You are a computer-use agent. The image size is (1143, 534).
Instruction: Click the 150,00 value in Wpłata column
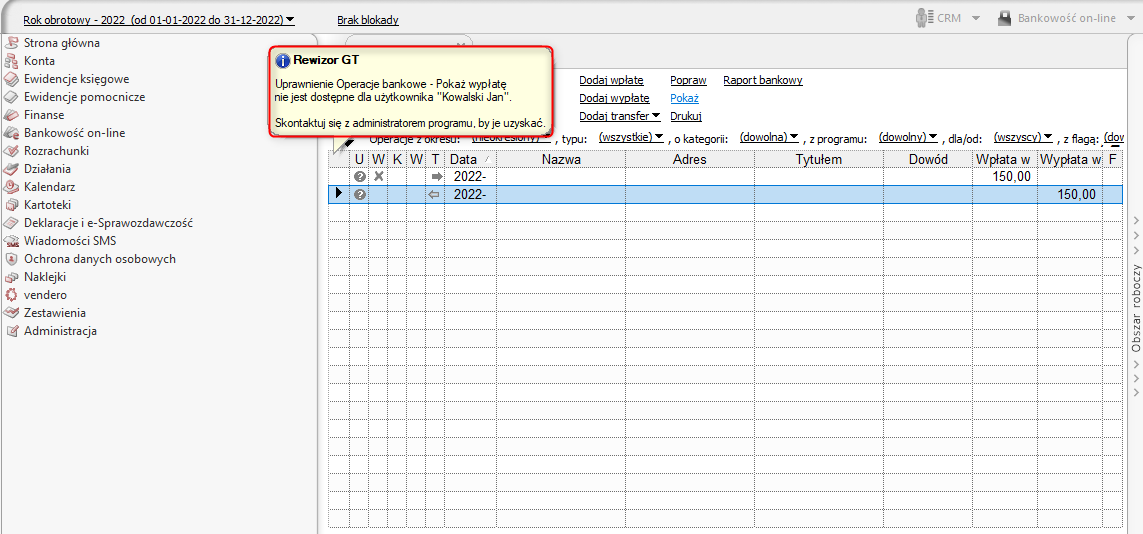[x=1011, y=176]
